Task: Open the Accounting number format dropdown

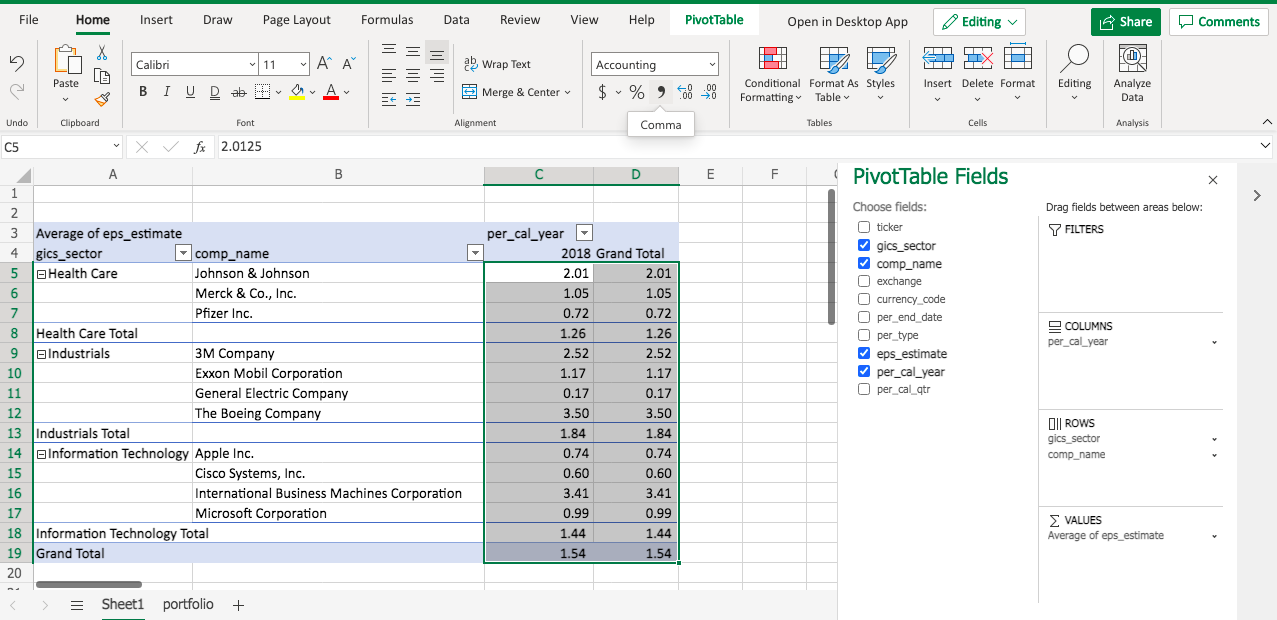Action: tap(712, 65)
